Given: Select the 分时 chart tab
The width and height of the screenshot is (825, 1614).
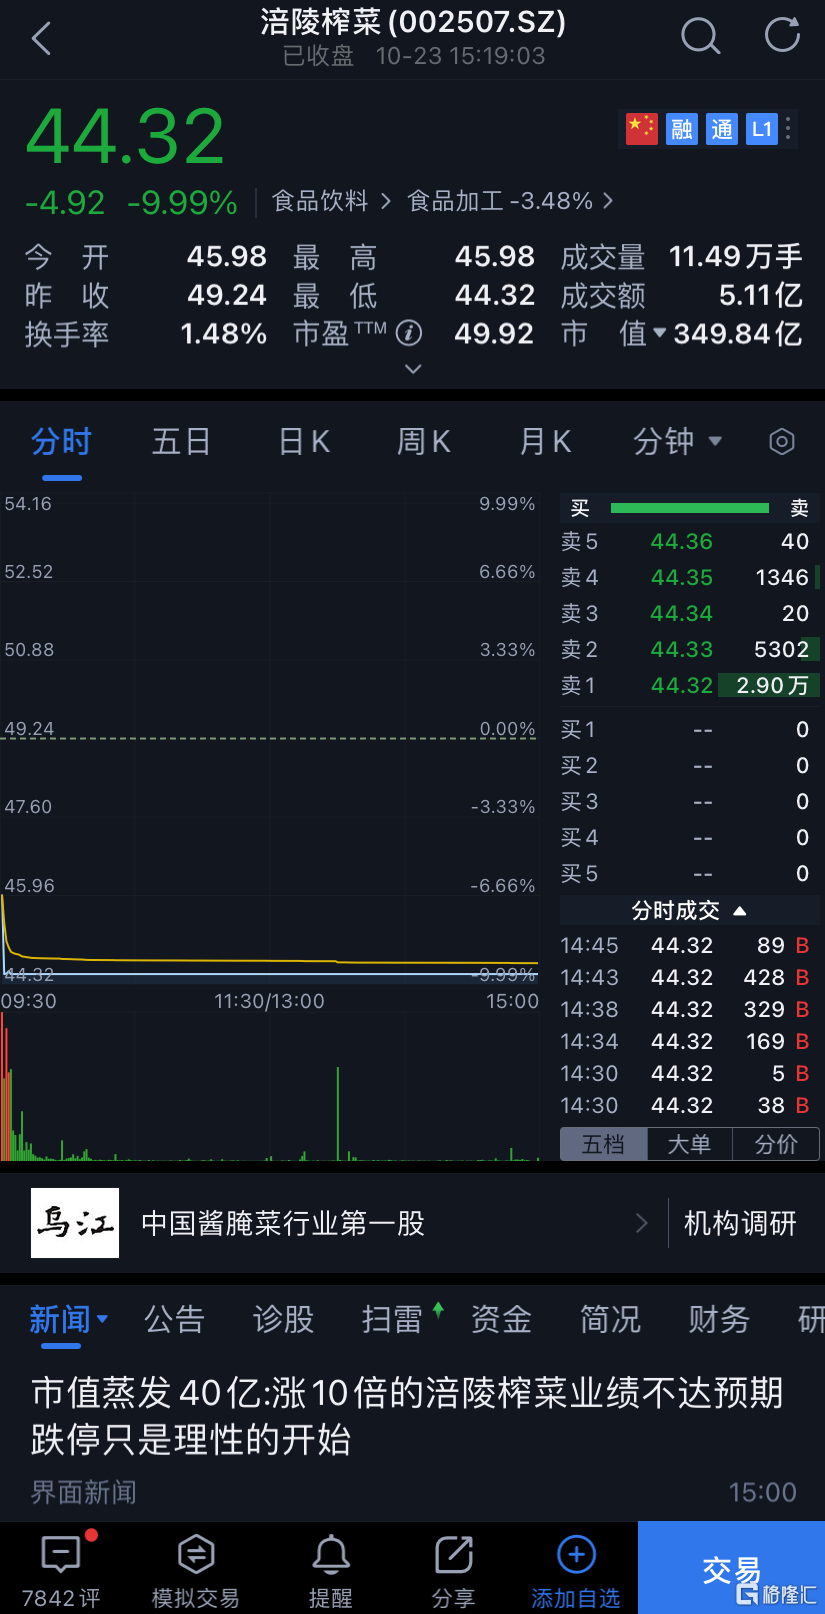Looking at the screenshot, I should 61,441.
